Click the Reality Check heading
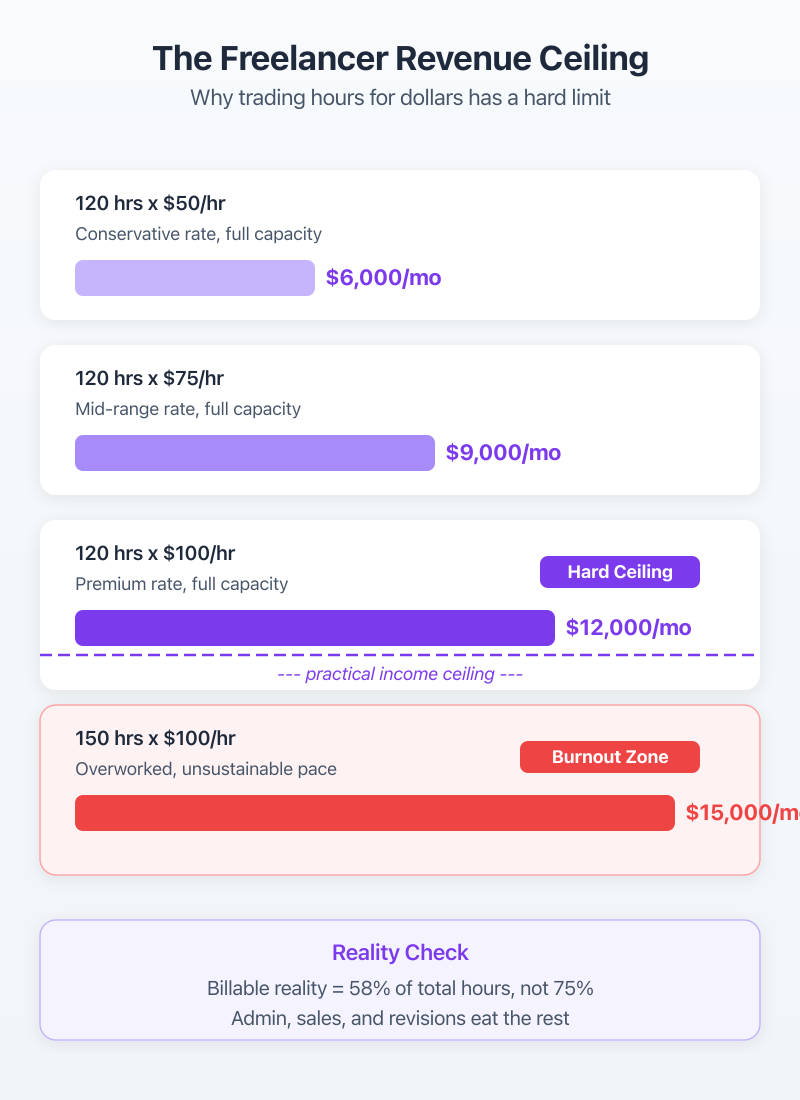Screen dimensions: 800x1100 (400, 952)
